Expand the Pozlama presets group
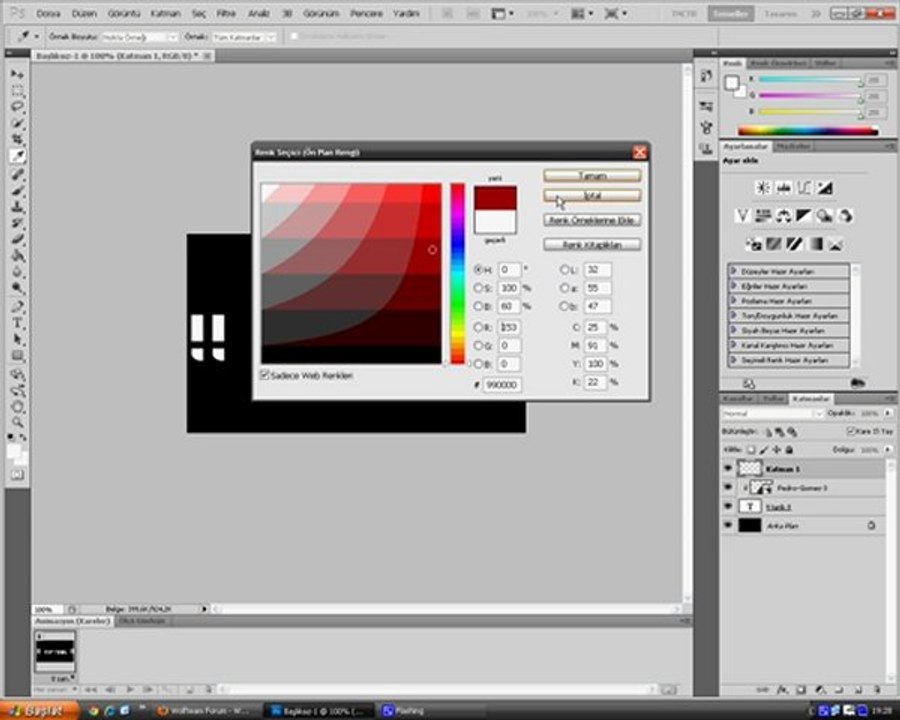The width and height of the screenshot is (900, 720). tap(734, 300)
